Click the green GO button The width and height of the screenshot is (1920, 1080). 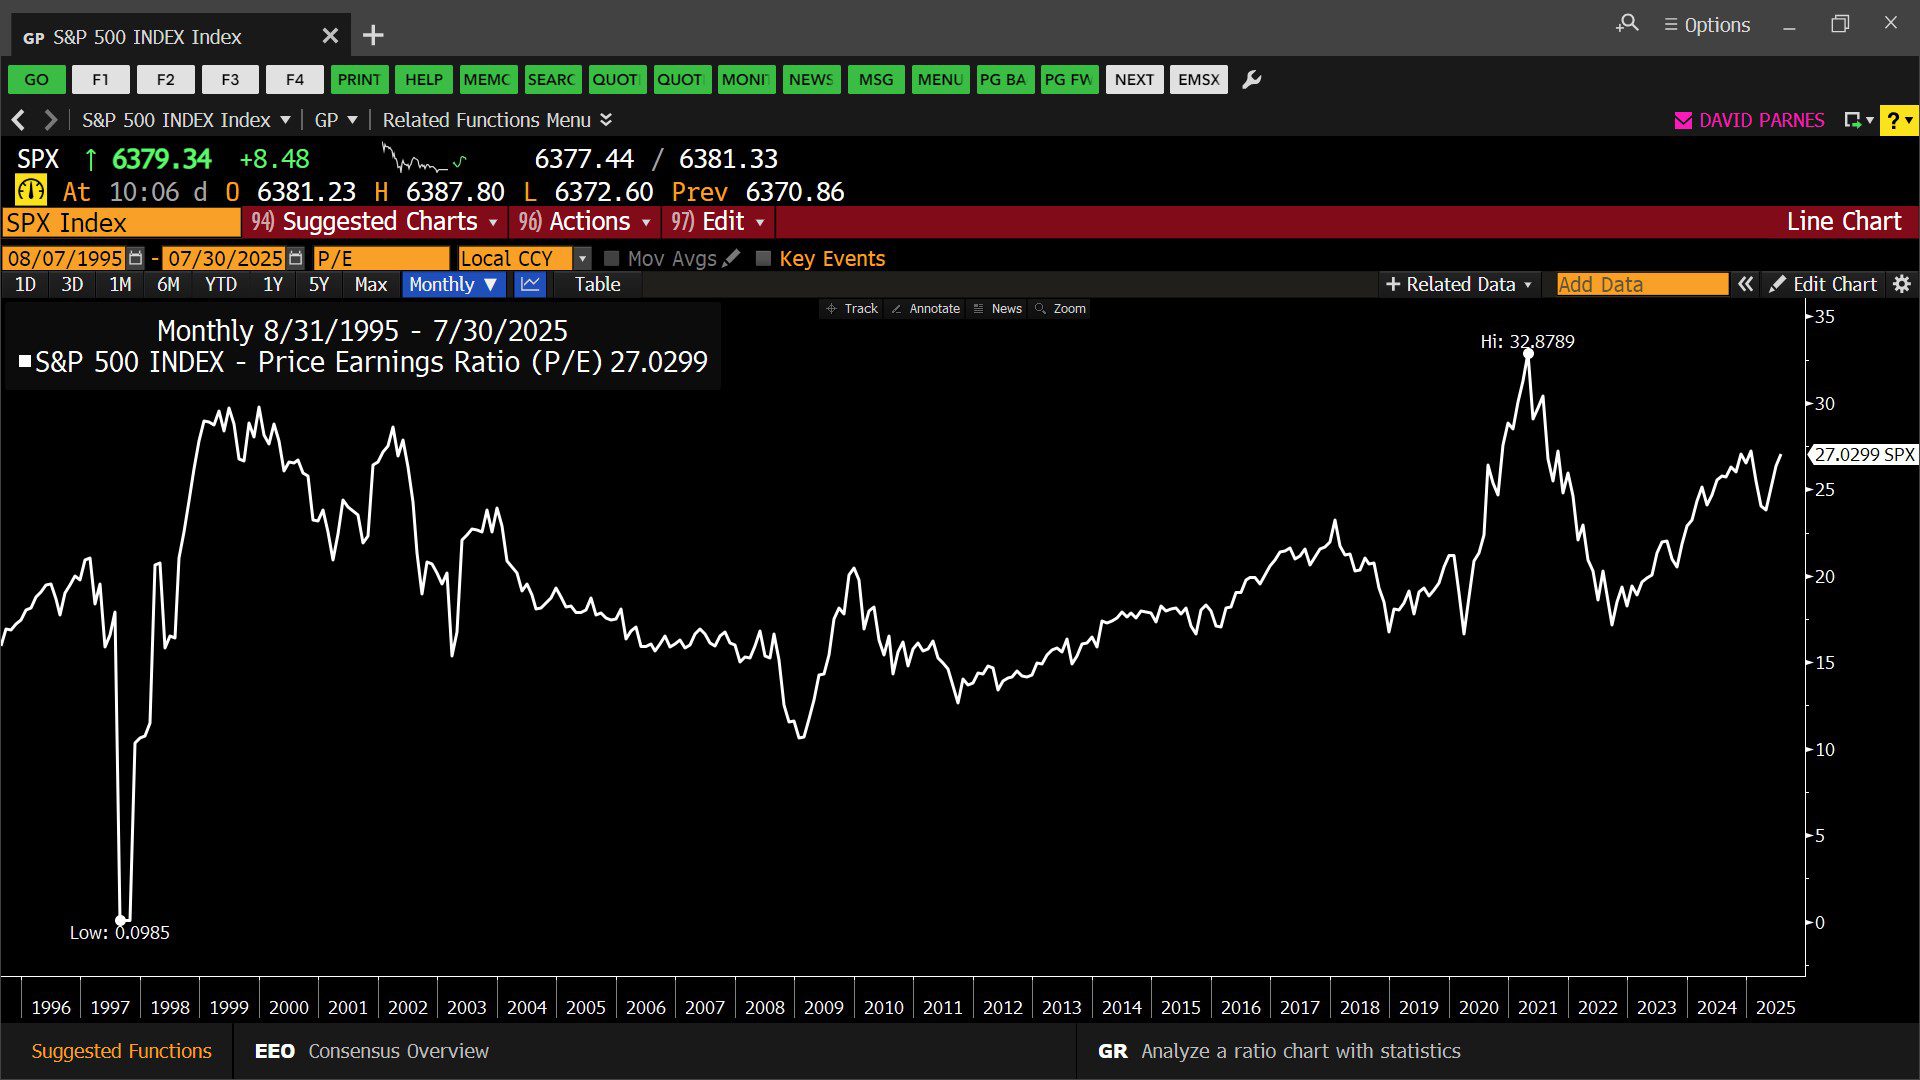(37, 79)
